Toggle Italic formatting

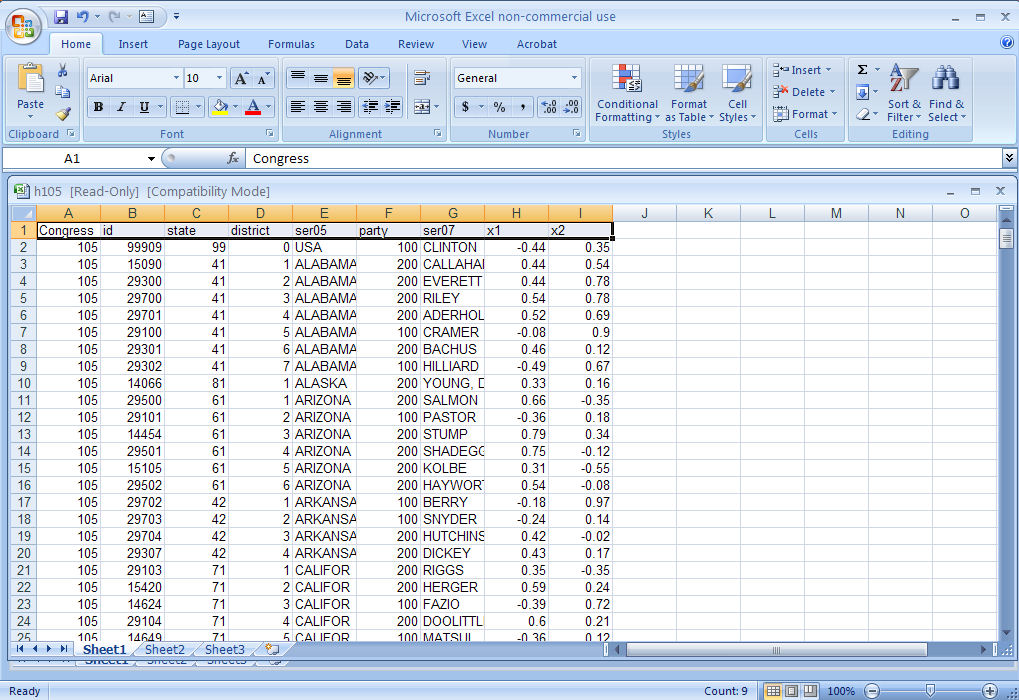tap(121, 107)
